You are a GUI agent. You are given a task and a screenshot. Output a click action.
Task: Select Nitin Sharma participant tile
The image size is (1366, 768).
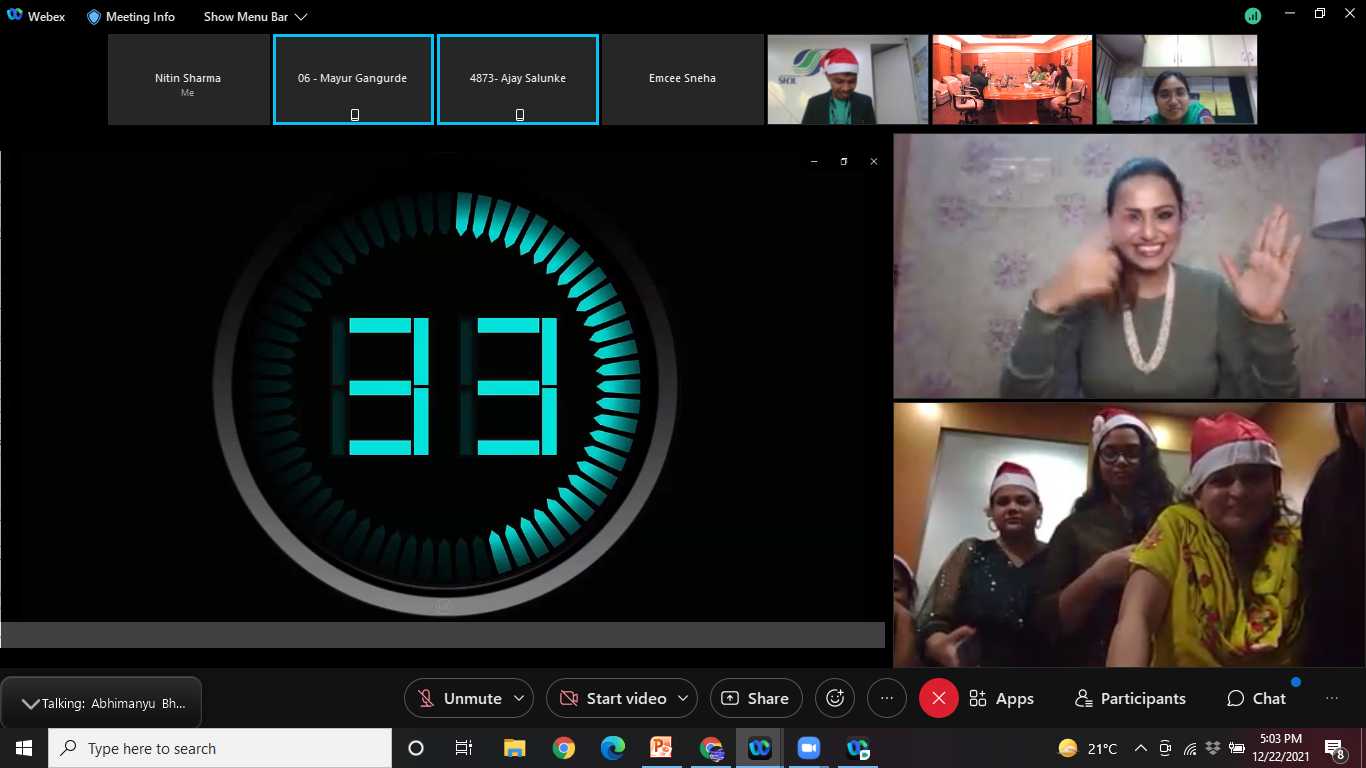pyautogui.click(x=188, y=79)
